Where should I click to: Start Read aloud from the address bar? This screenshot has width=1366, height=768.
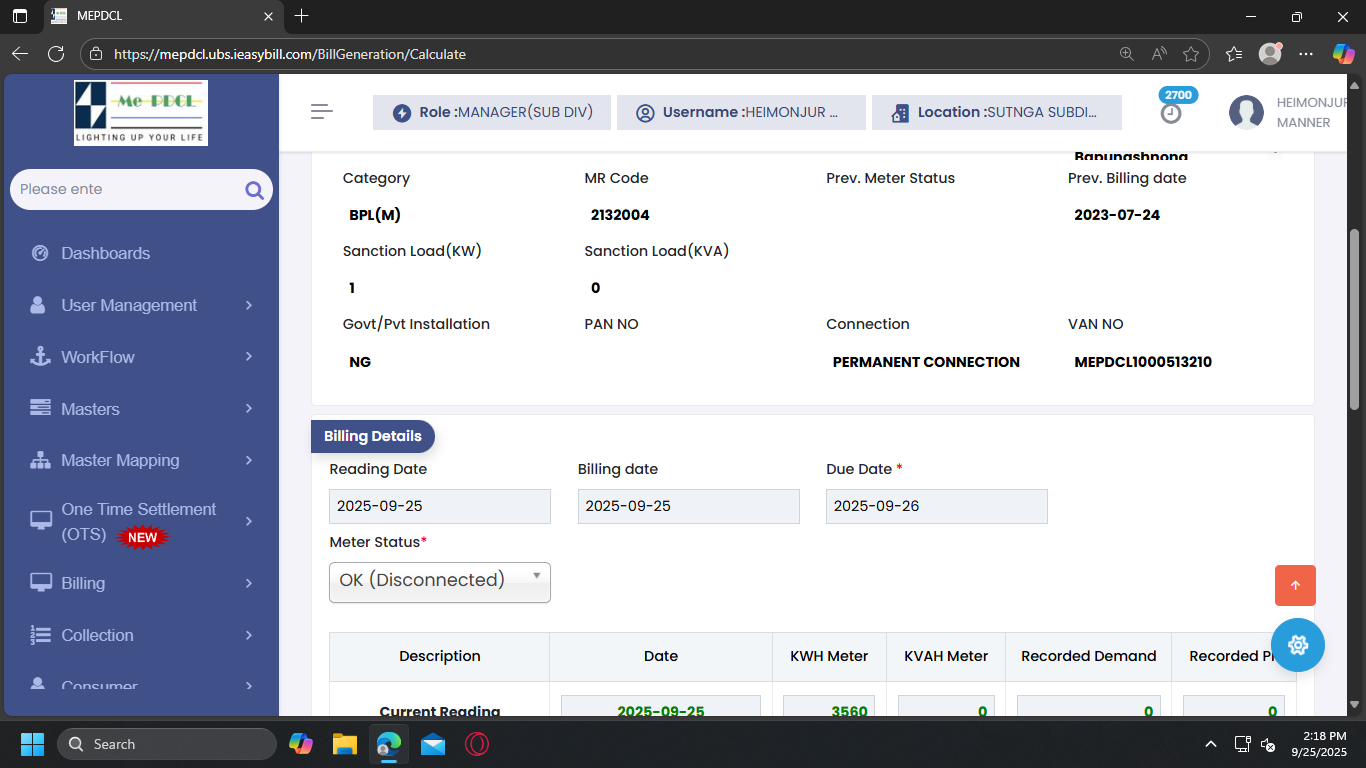pos(1159,54)
